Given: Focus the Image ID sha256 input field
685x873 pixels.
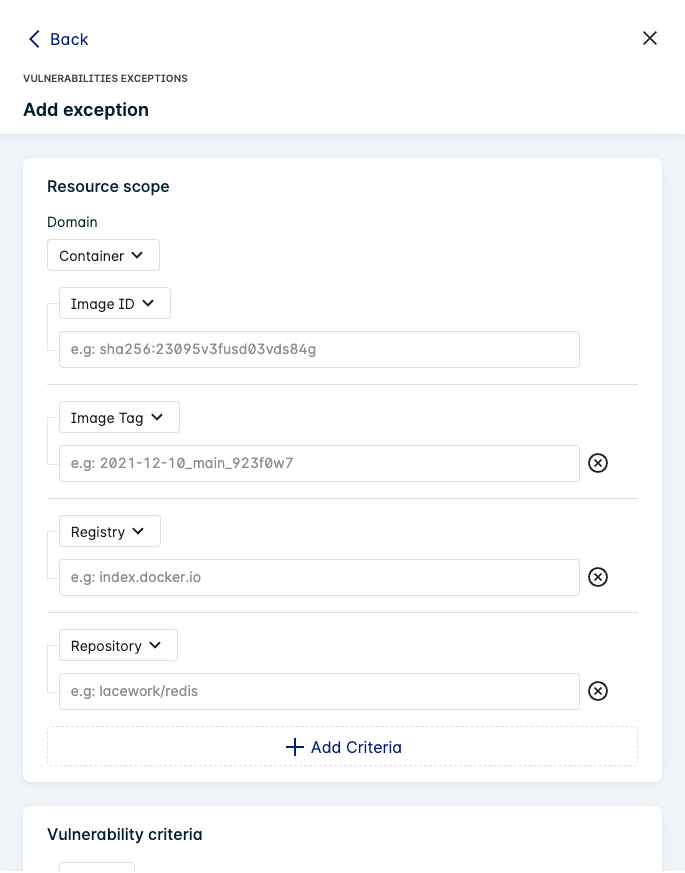Looking at the screenshot, I should coord(319,349).
